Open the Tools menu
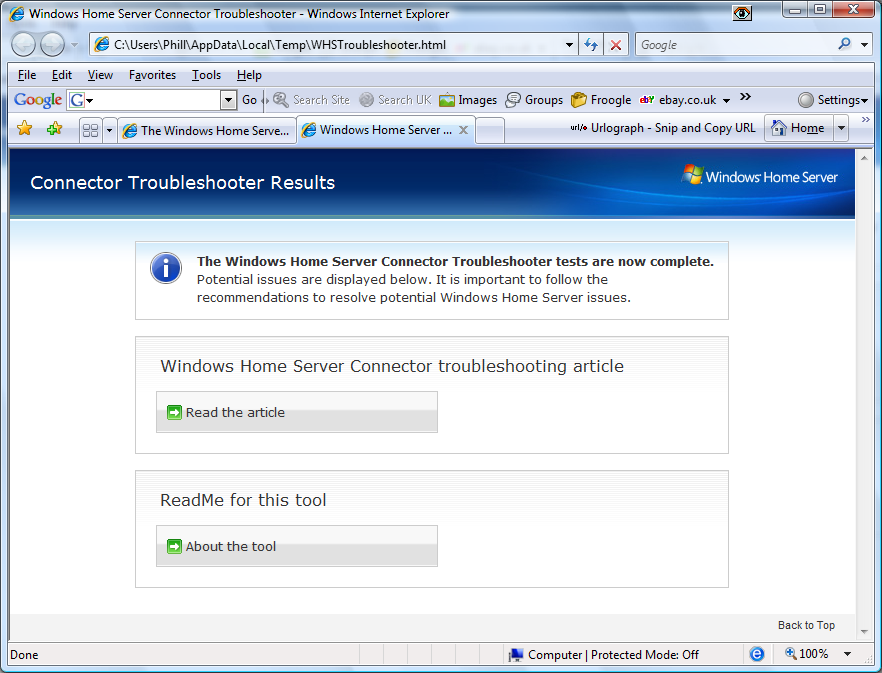 206,75
